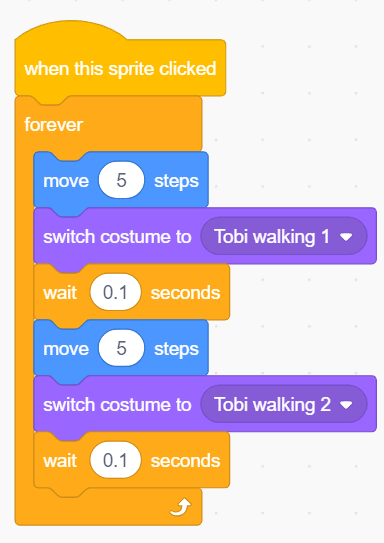Edit the first move block's 5 steps value
The width and height of the screenshot is (384, 543).
[121, 180]
